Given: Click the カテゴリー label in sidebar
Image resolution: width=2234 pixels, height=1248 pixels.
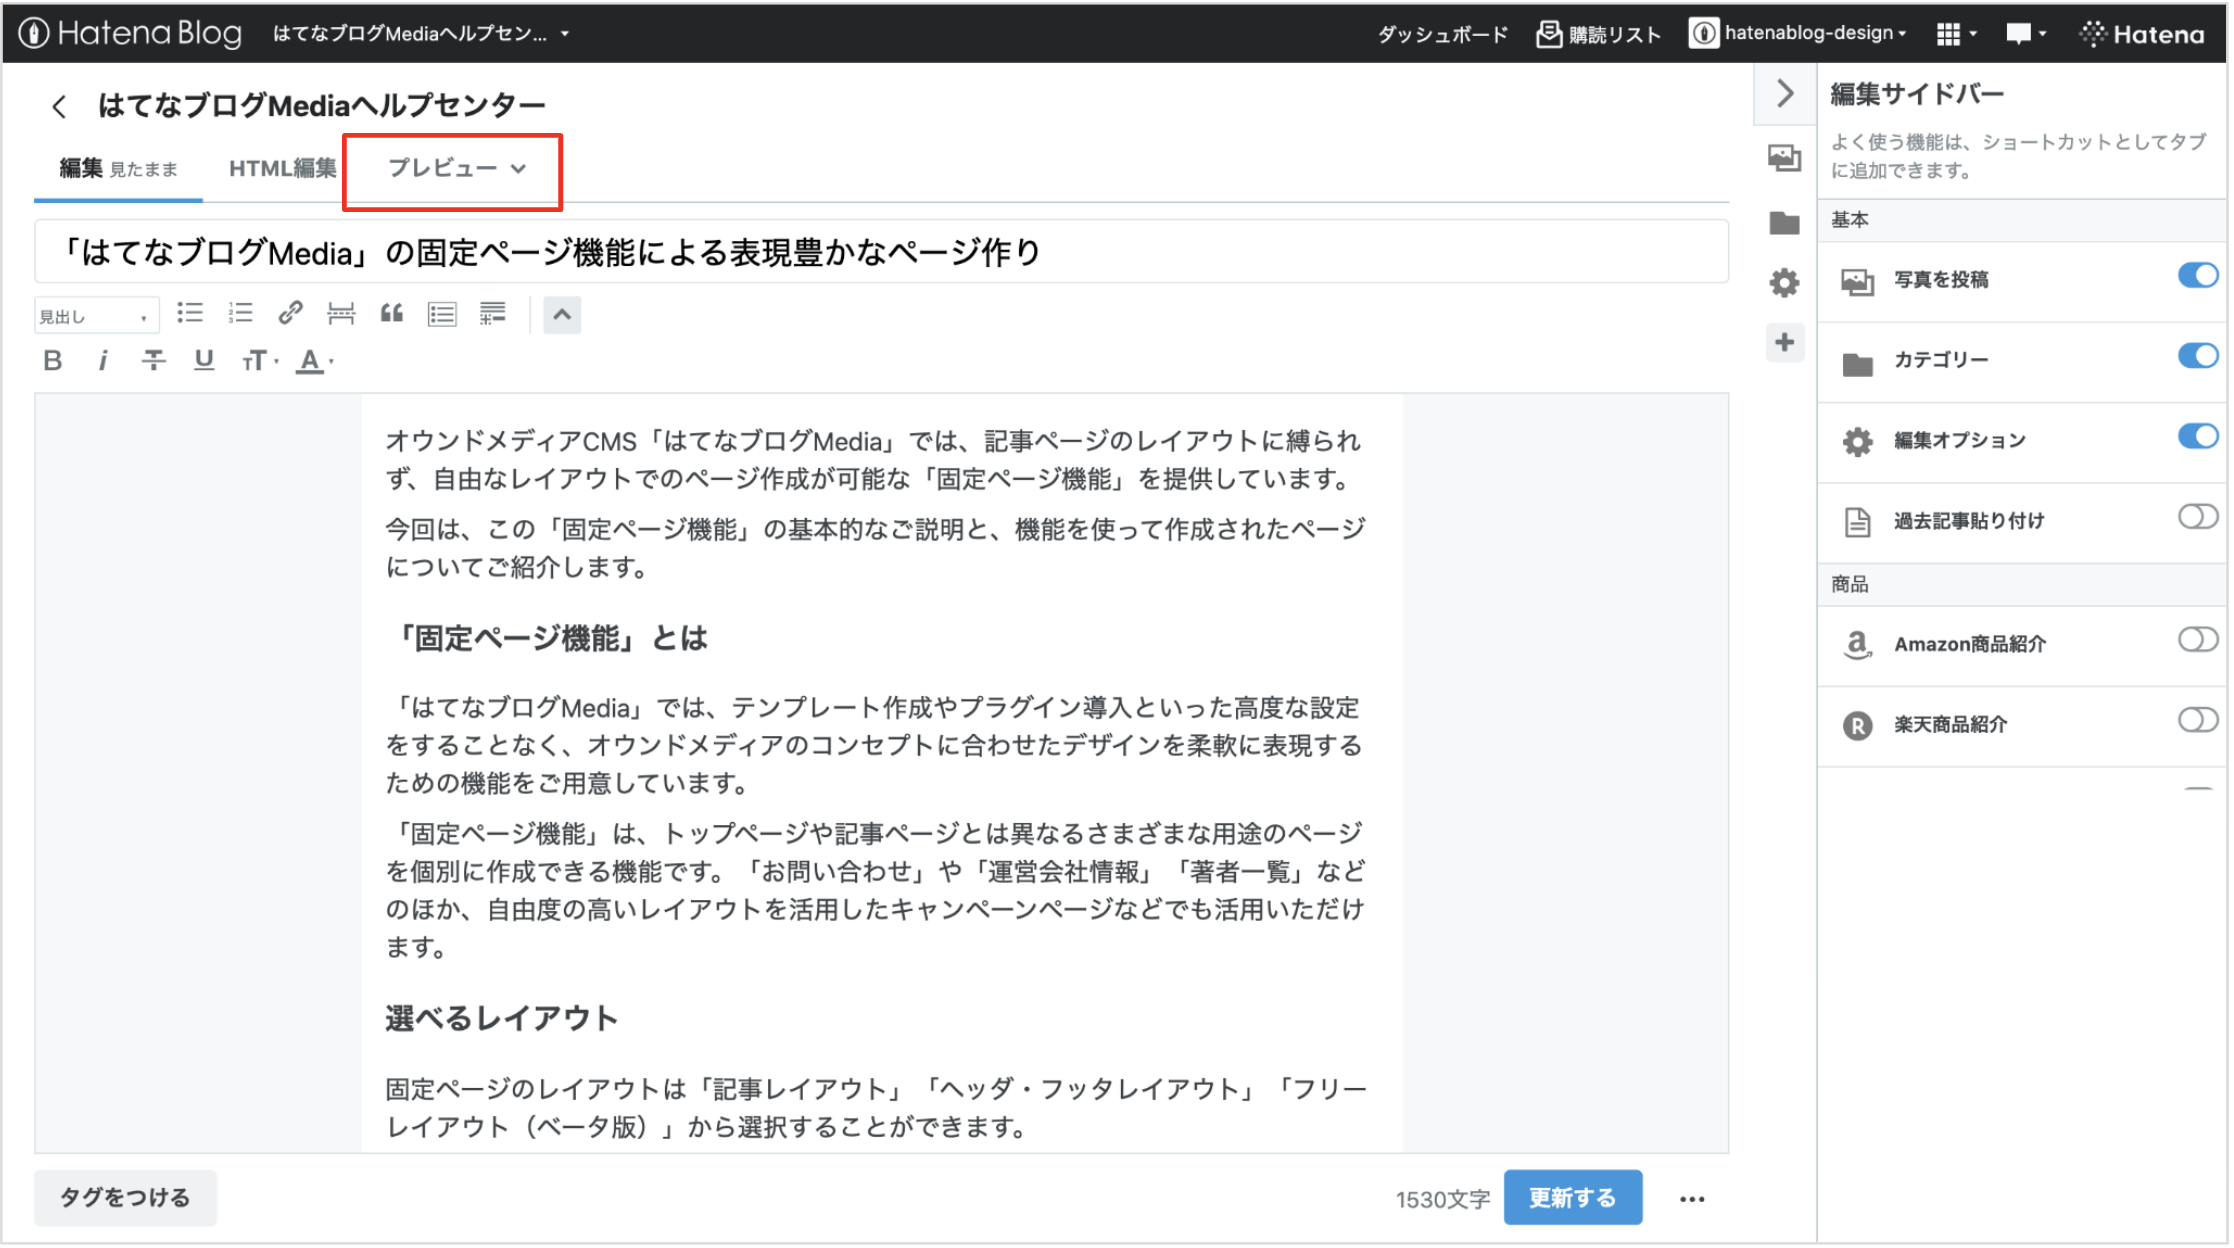Looking at the screenshot, I should click(x=1941, y=360).
